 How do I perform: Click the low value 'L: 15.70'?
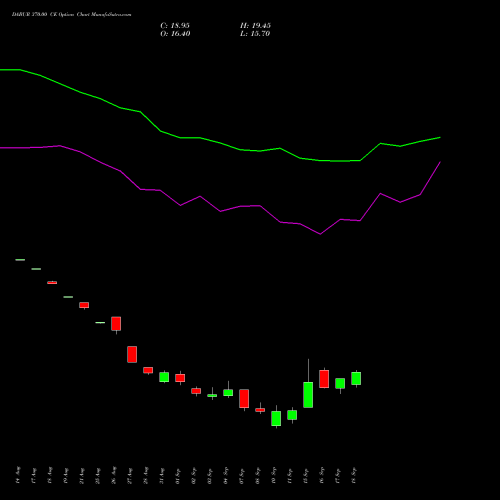coord(255,34)
